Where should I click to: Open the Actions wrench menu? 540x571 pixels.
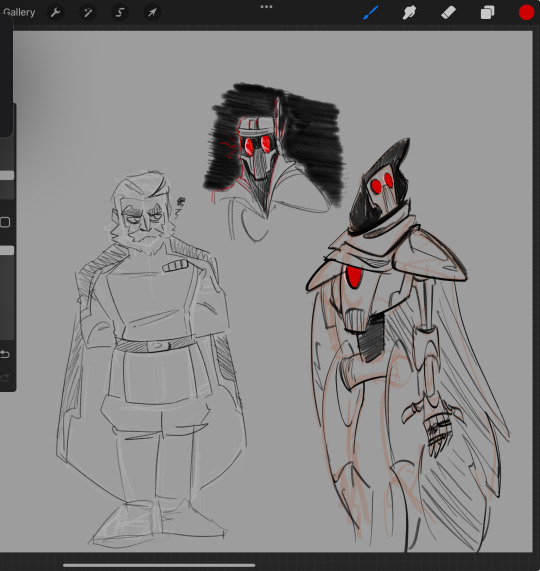(x=55, y=13)
